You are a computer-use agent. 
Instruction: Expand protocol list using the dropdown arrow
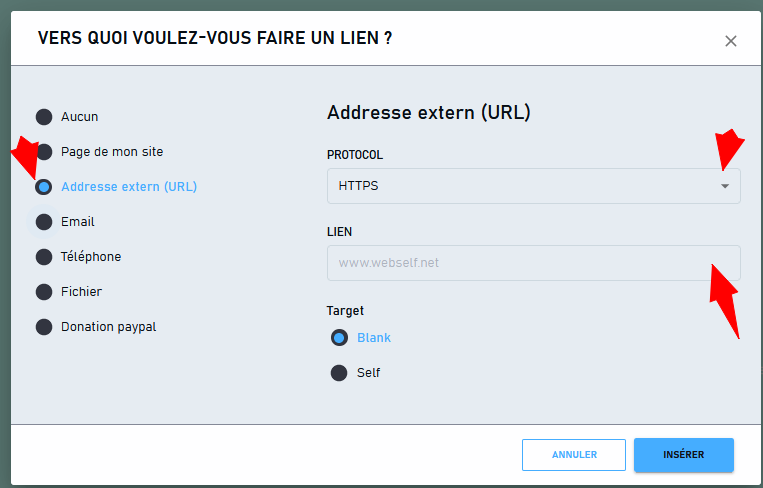click(725, 186)
